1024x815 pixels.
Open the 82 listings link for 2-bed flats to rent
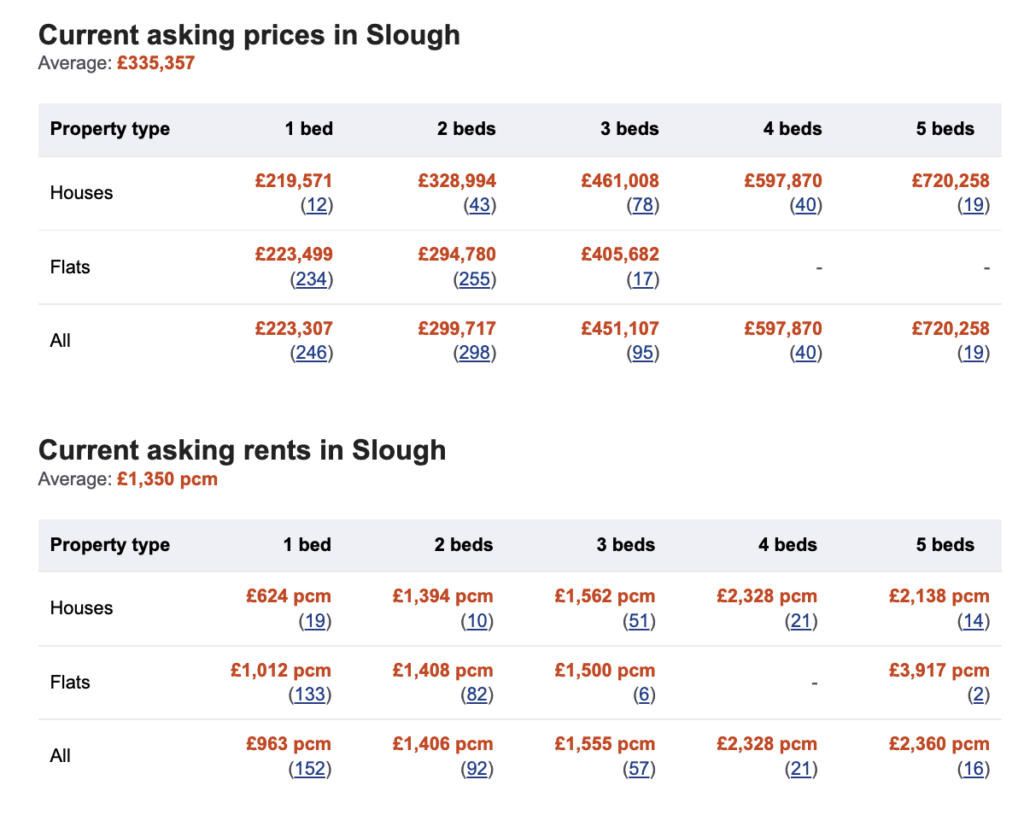477,694
